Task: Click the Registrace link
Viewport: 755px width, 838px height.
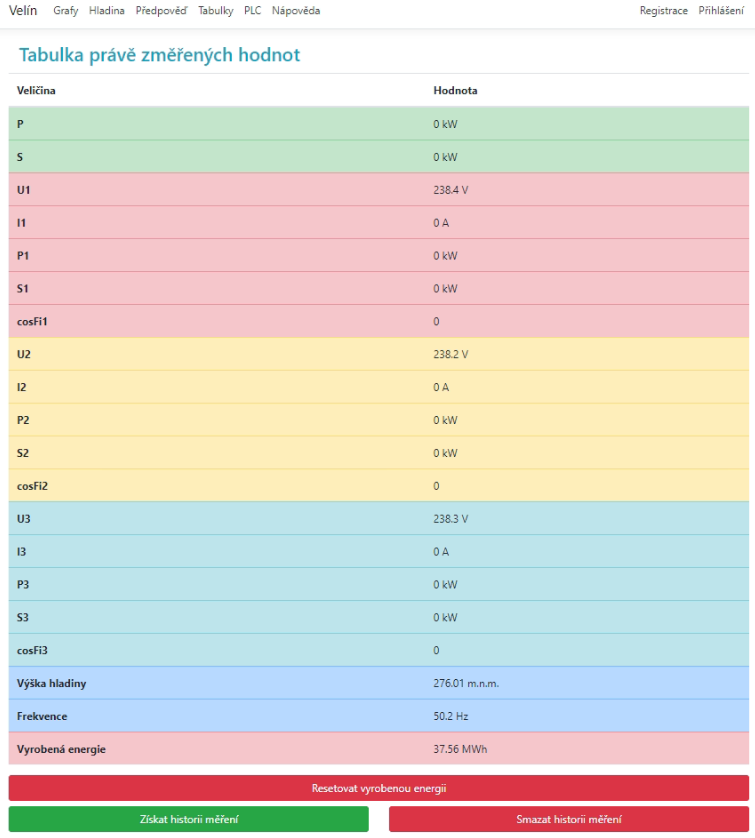Action: point(663,11)
